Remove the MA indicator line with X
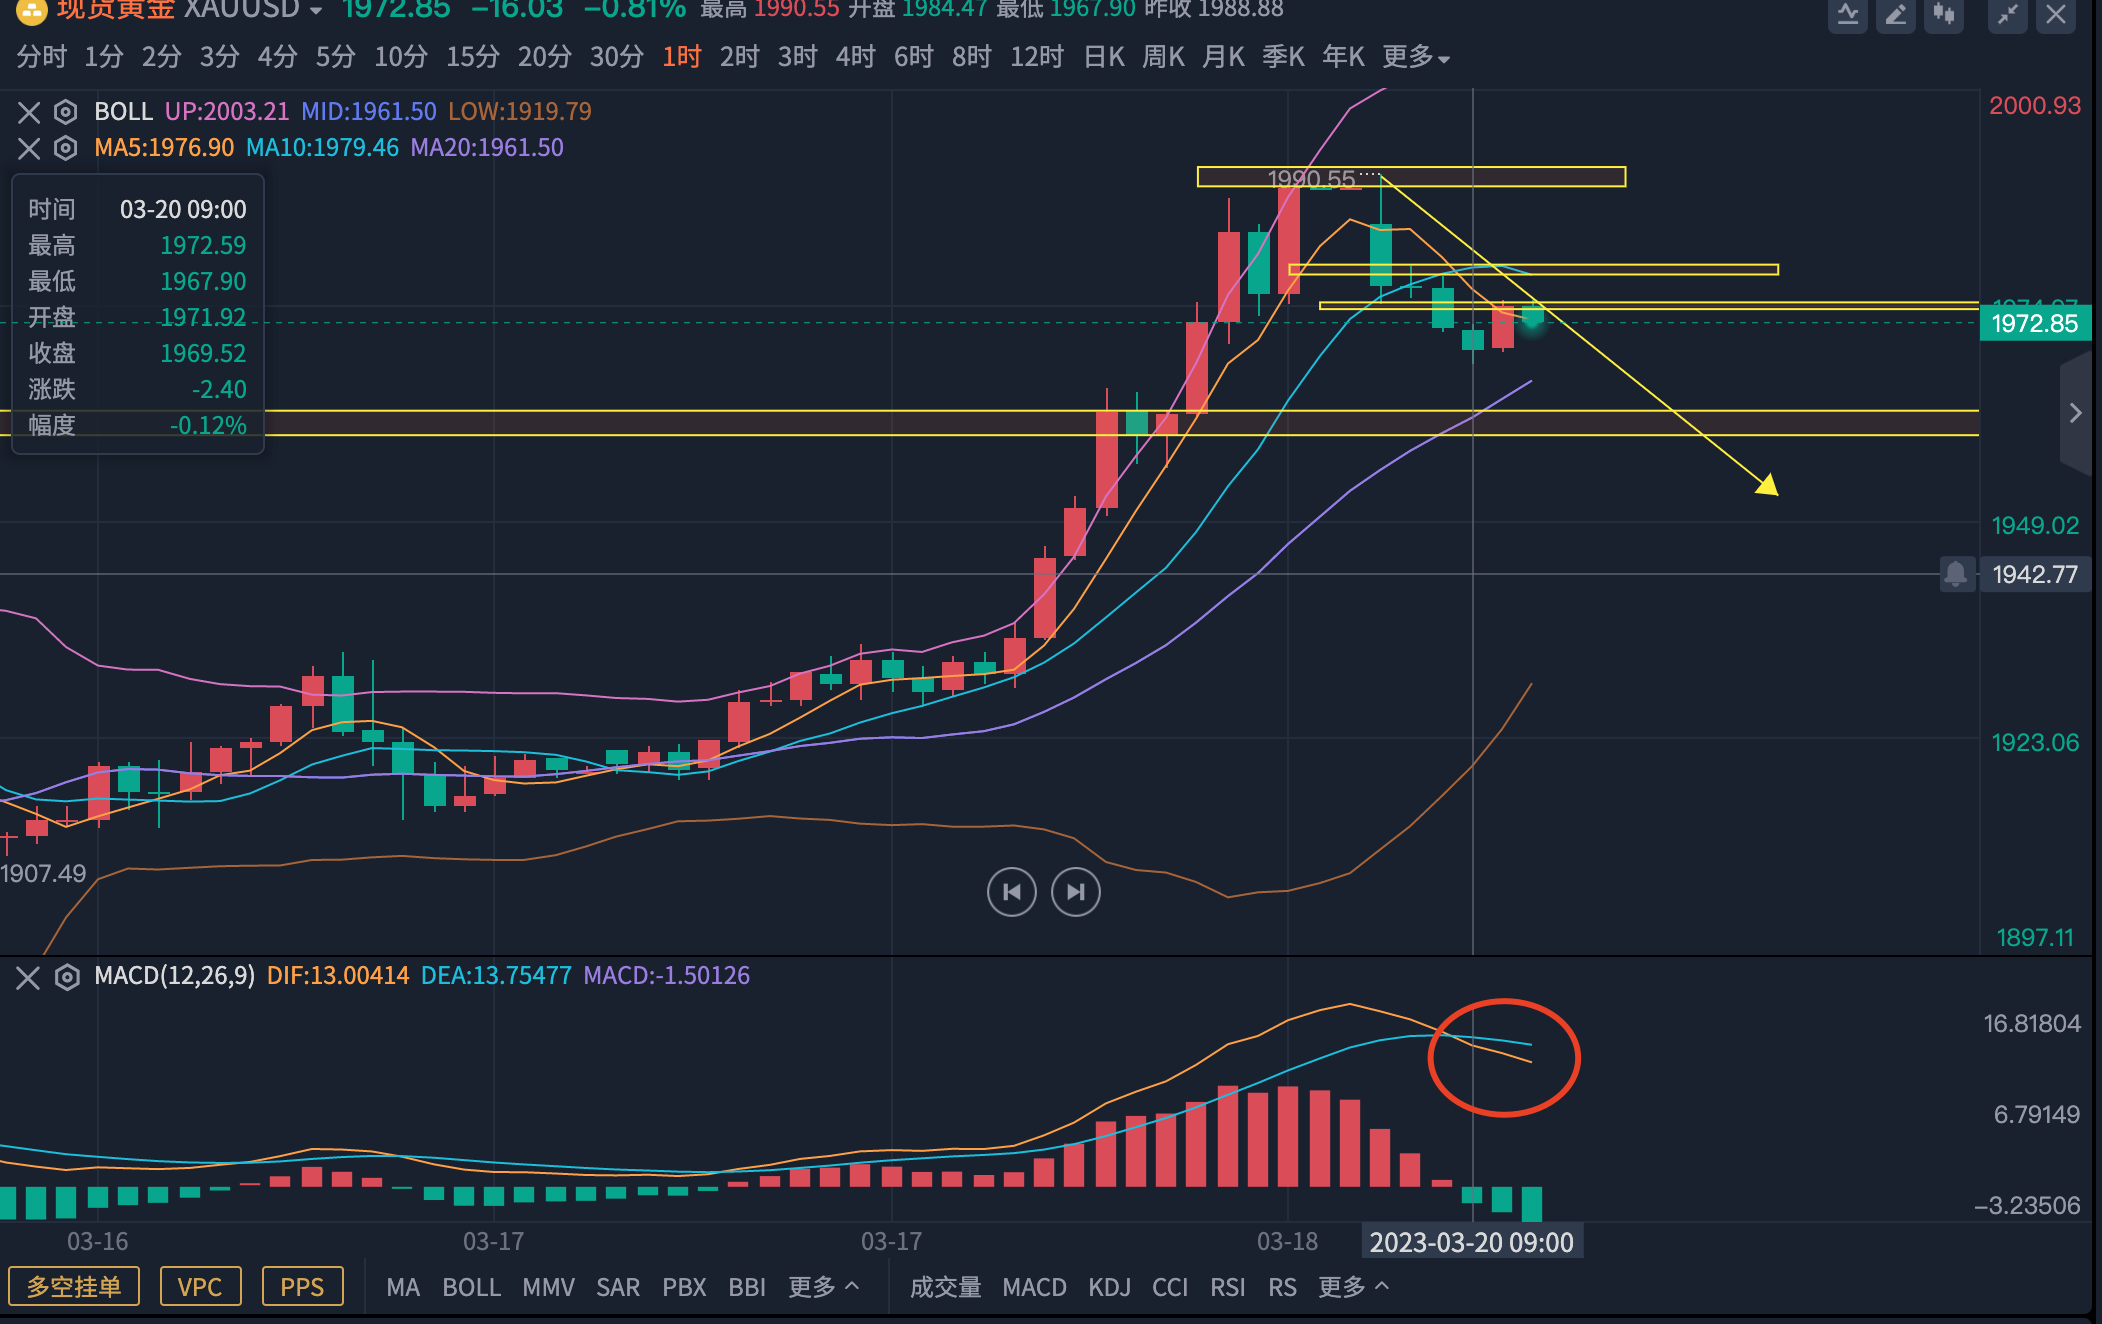This screenshot has height=1324, width=2102. (x=29, y=148)
